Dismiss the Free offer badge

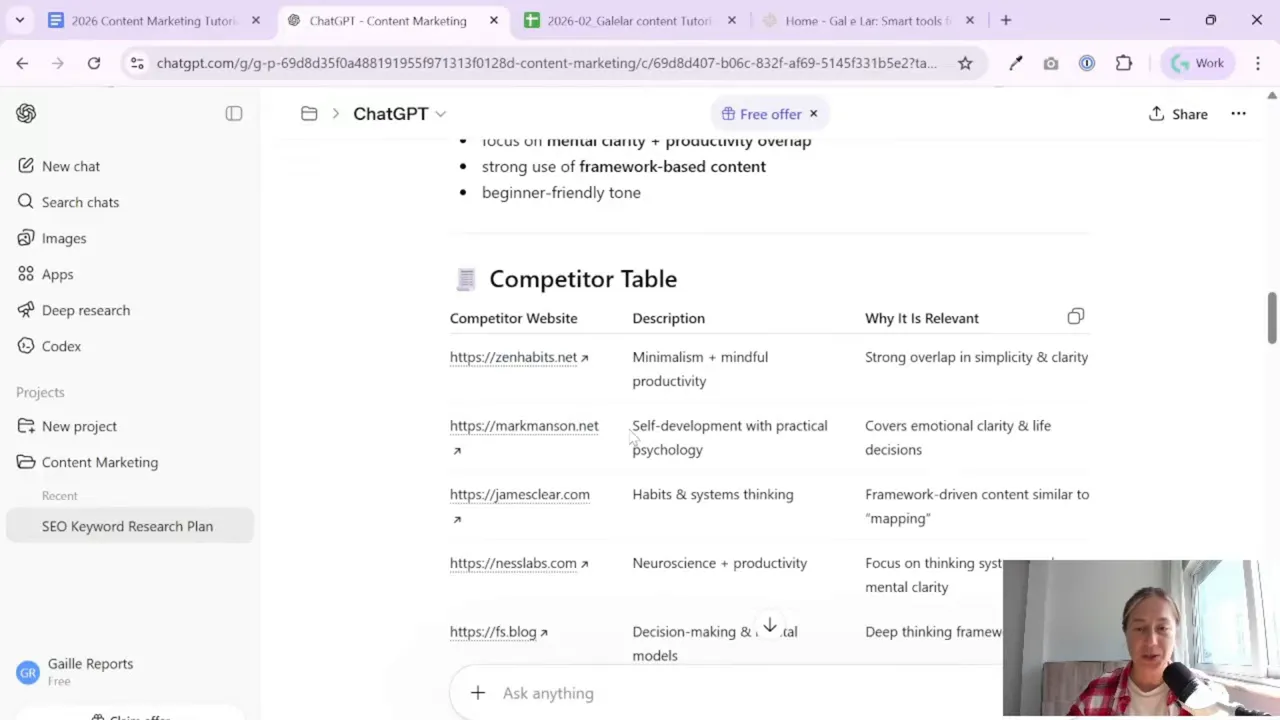click(813, 114)
